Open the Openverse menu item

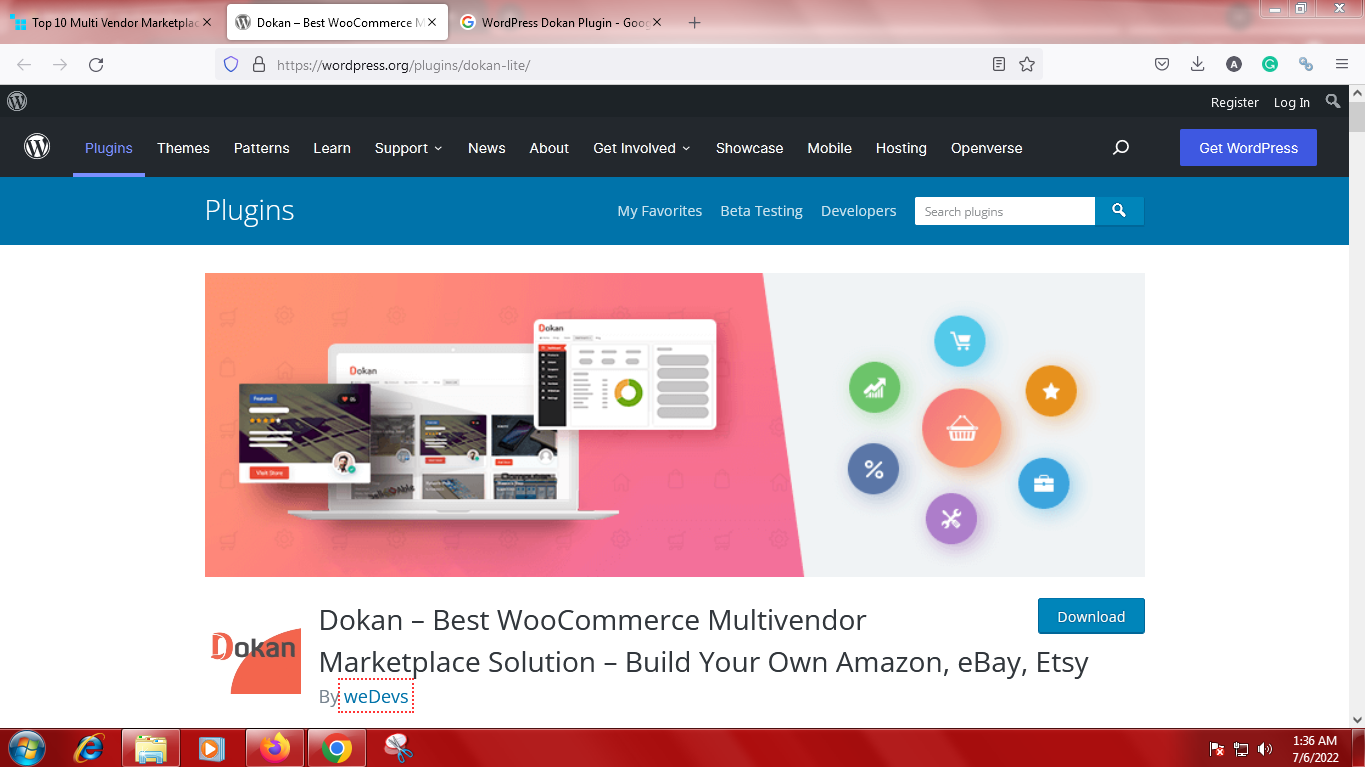[x=987, y=148]
